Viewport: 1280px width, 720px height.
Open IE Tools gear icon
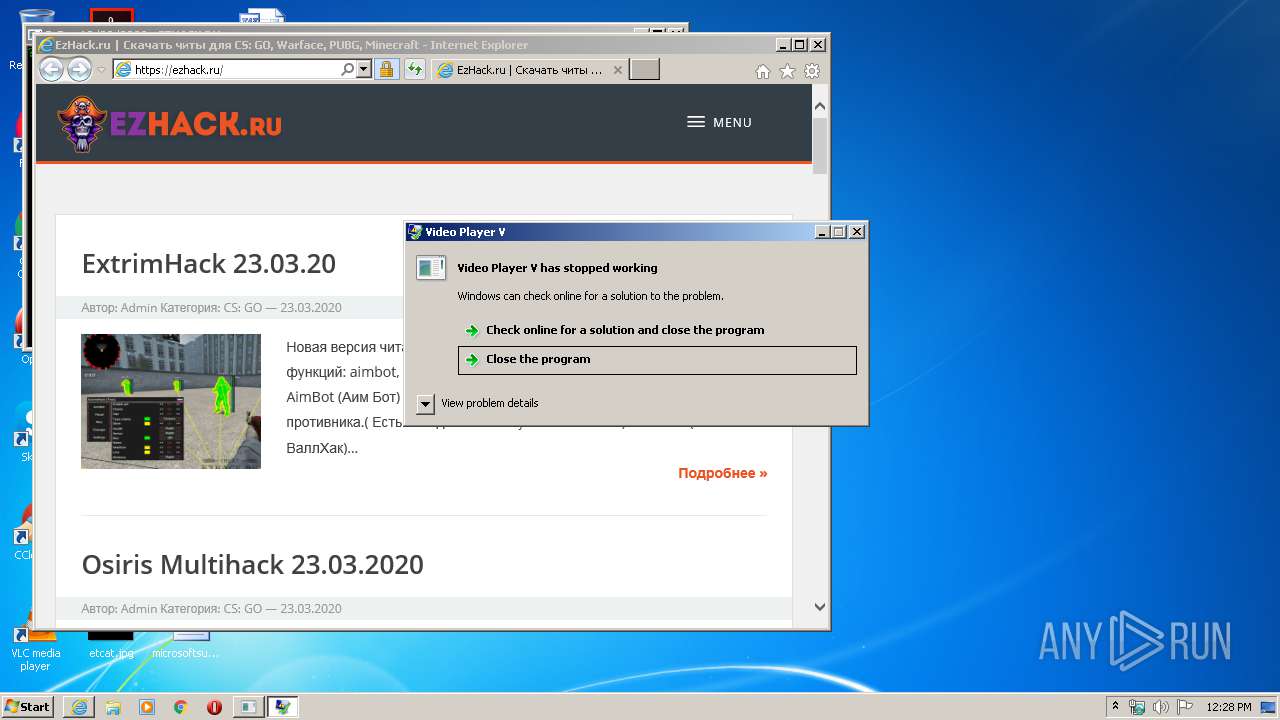[x=812, y=71]
